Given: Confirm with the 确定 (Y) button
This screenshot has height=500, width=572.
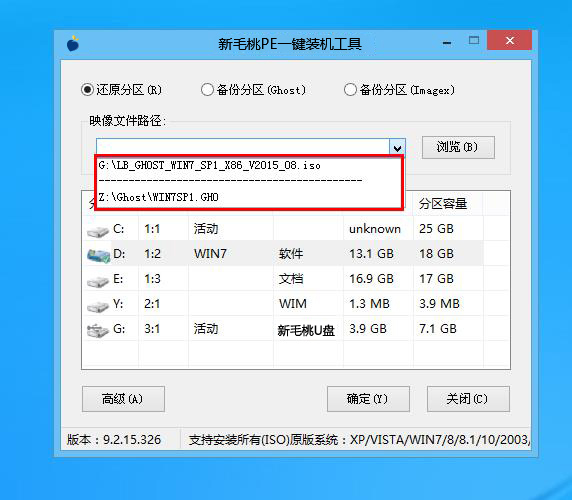Looking at the screenshot, I should point(368,399).
